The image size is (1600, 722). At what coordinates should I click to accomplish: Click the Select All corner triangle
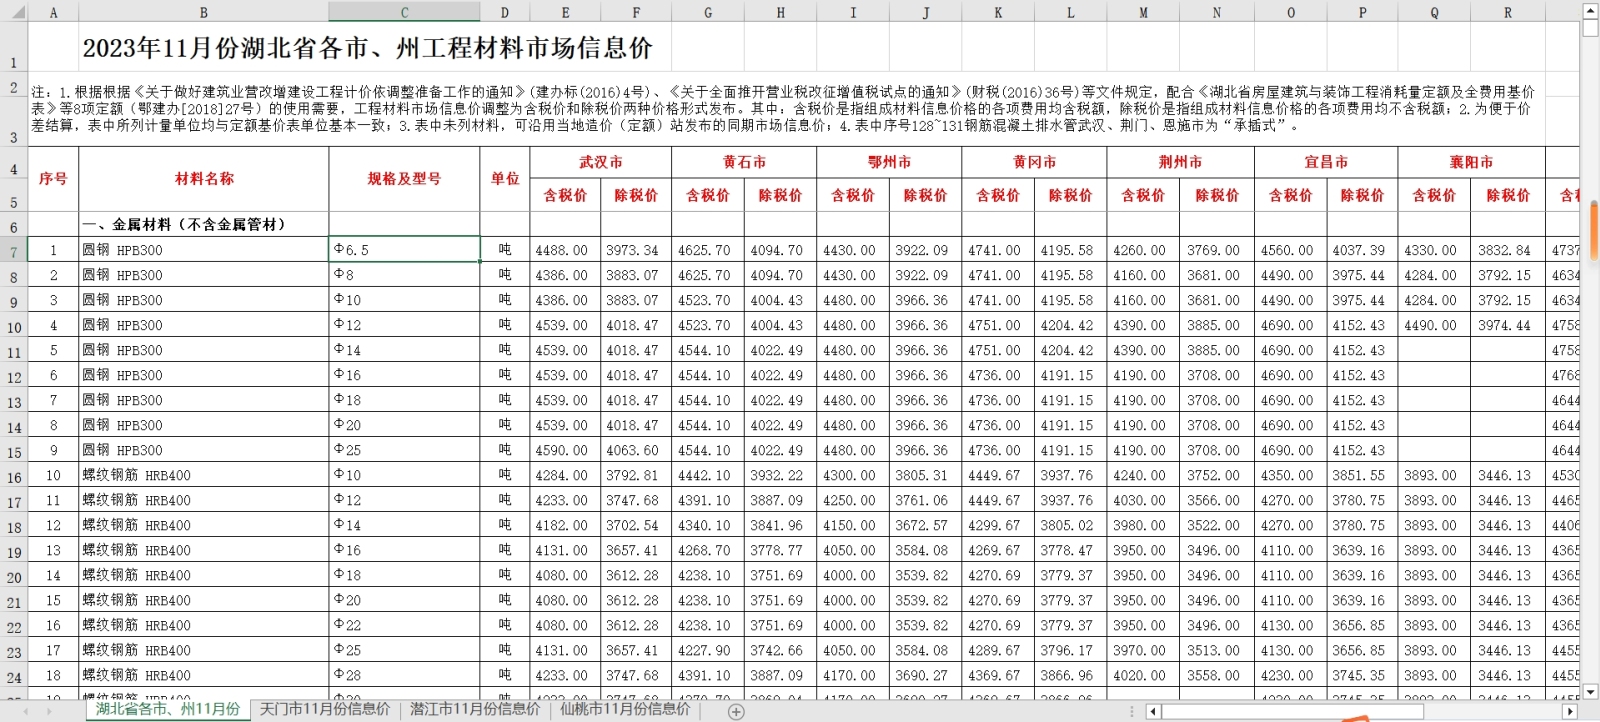pyautogui.click(x=13, y=13)
